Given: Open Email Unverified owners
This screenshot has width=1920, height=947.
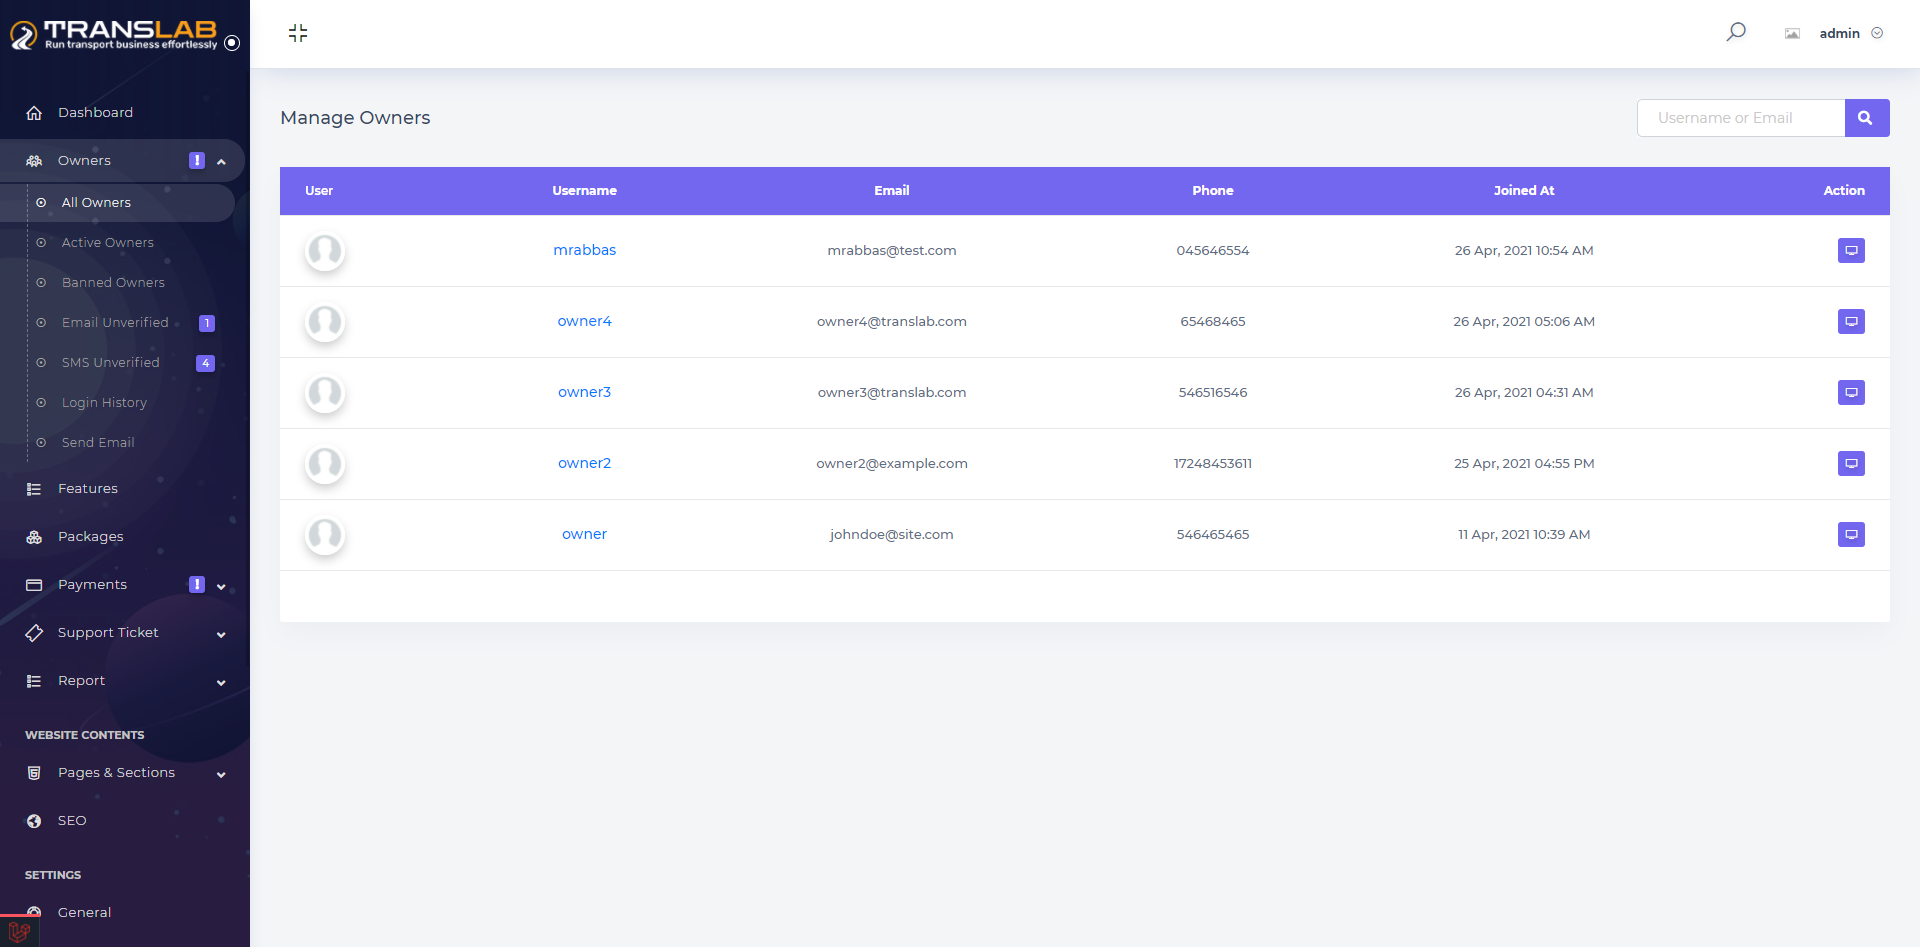Looking at the screenshot, I should click(115, 323).
